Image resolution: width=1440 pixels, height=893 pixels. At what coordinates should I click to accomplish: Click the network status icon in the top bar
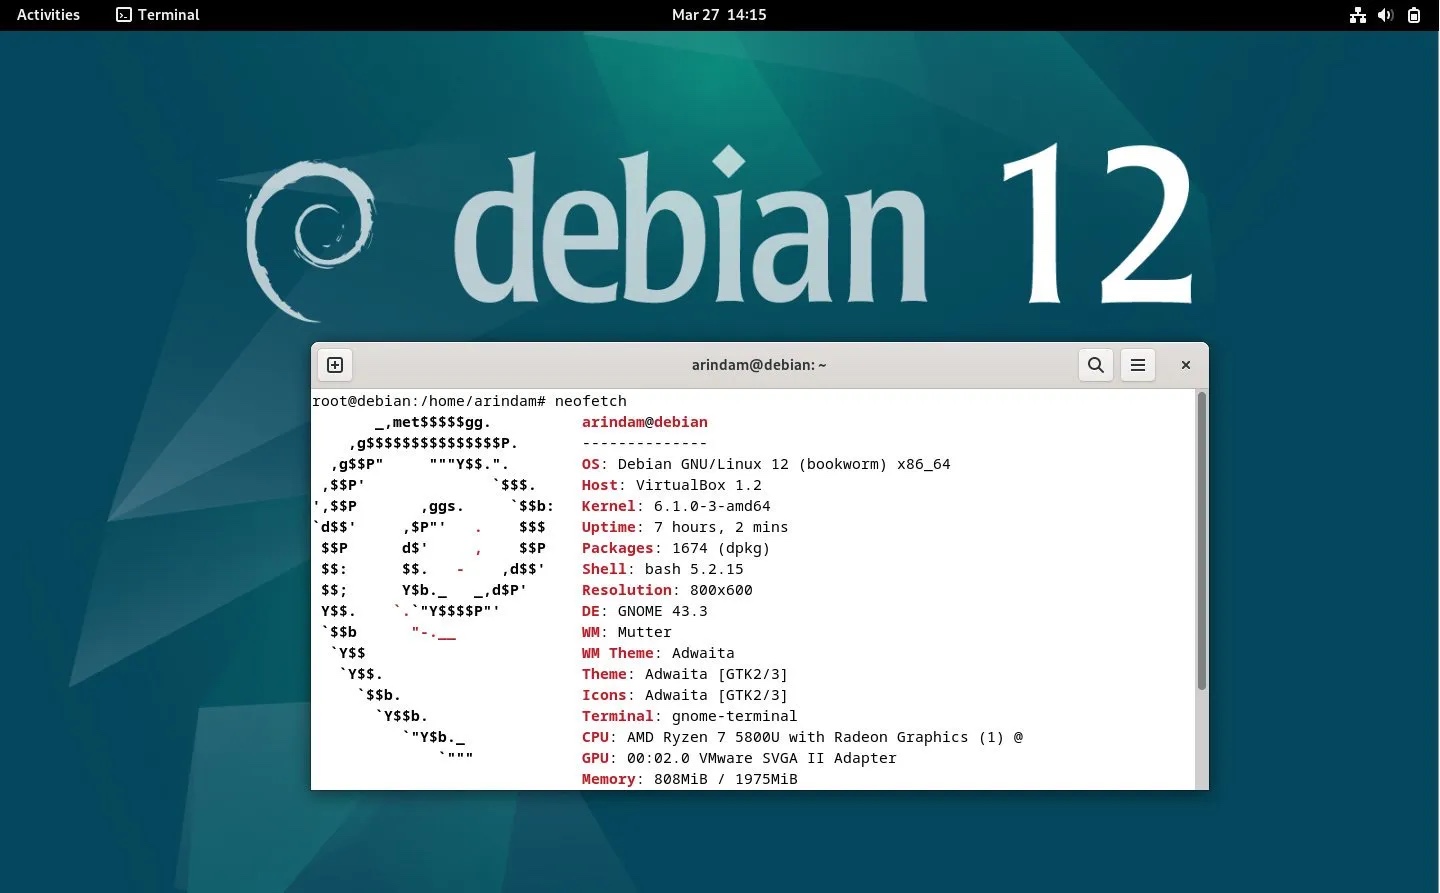[x=1357, y=15]
